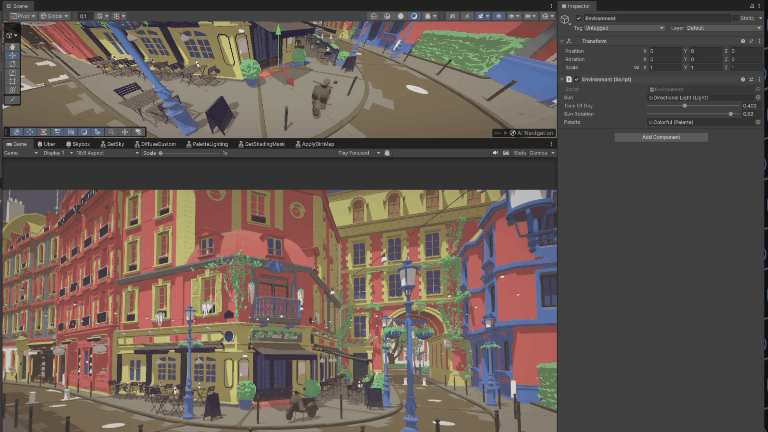Click the Game view Scale slider
Screen dimensions: 768x432
tap(189, 153)
